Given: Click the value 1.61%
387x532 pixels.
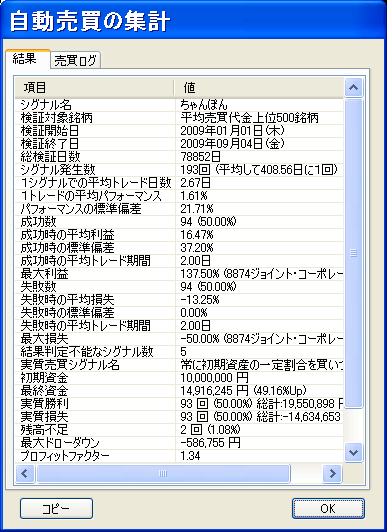Looking at the screenshot, I should click(x=194, y=196).
